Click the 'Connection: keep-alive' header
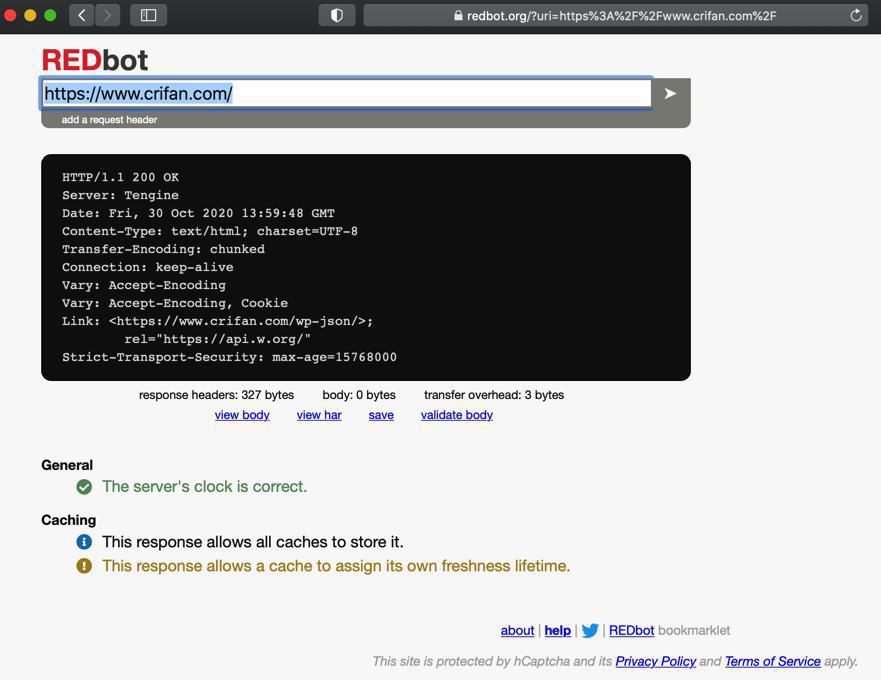This screenshot has height=680, width=881. point(147,267)
